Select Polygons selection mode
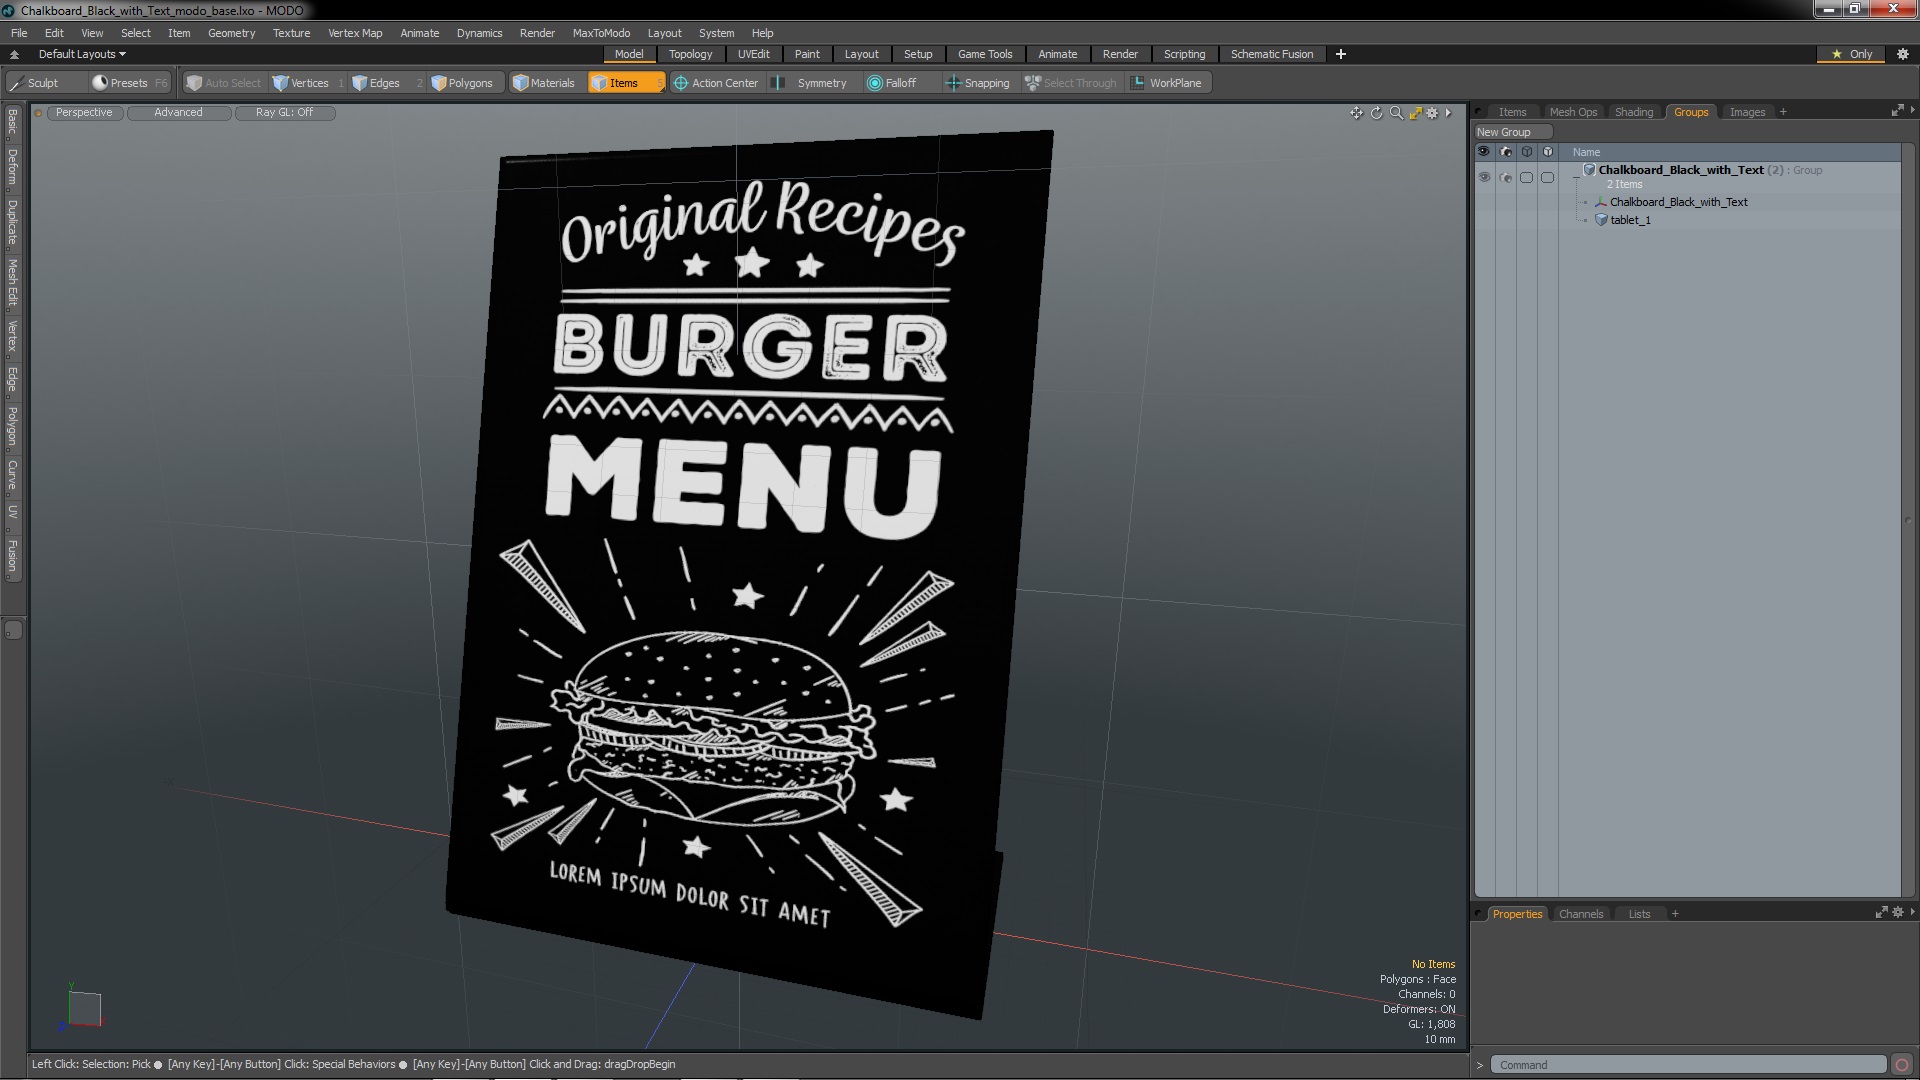This screenshot has width=1920, height=1080. pos(462,83)
